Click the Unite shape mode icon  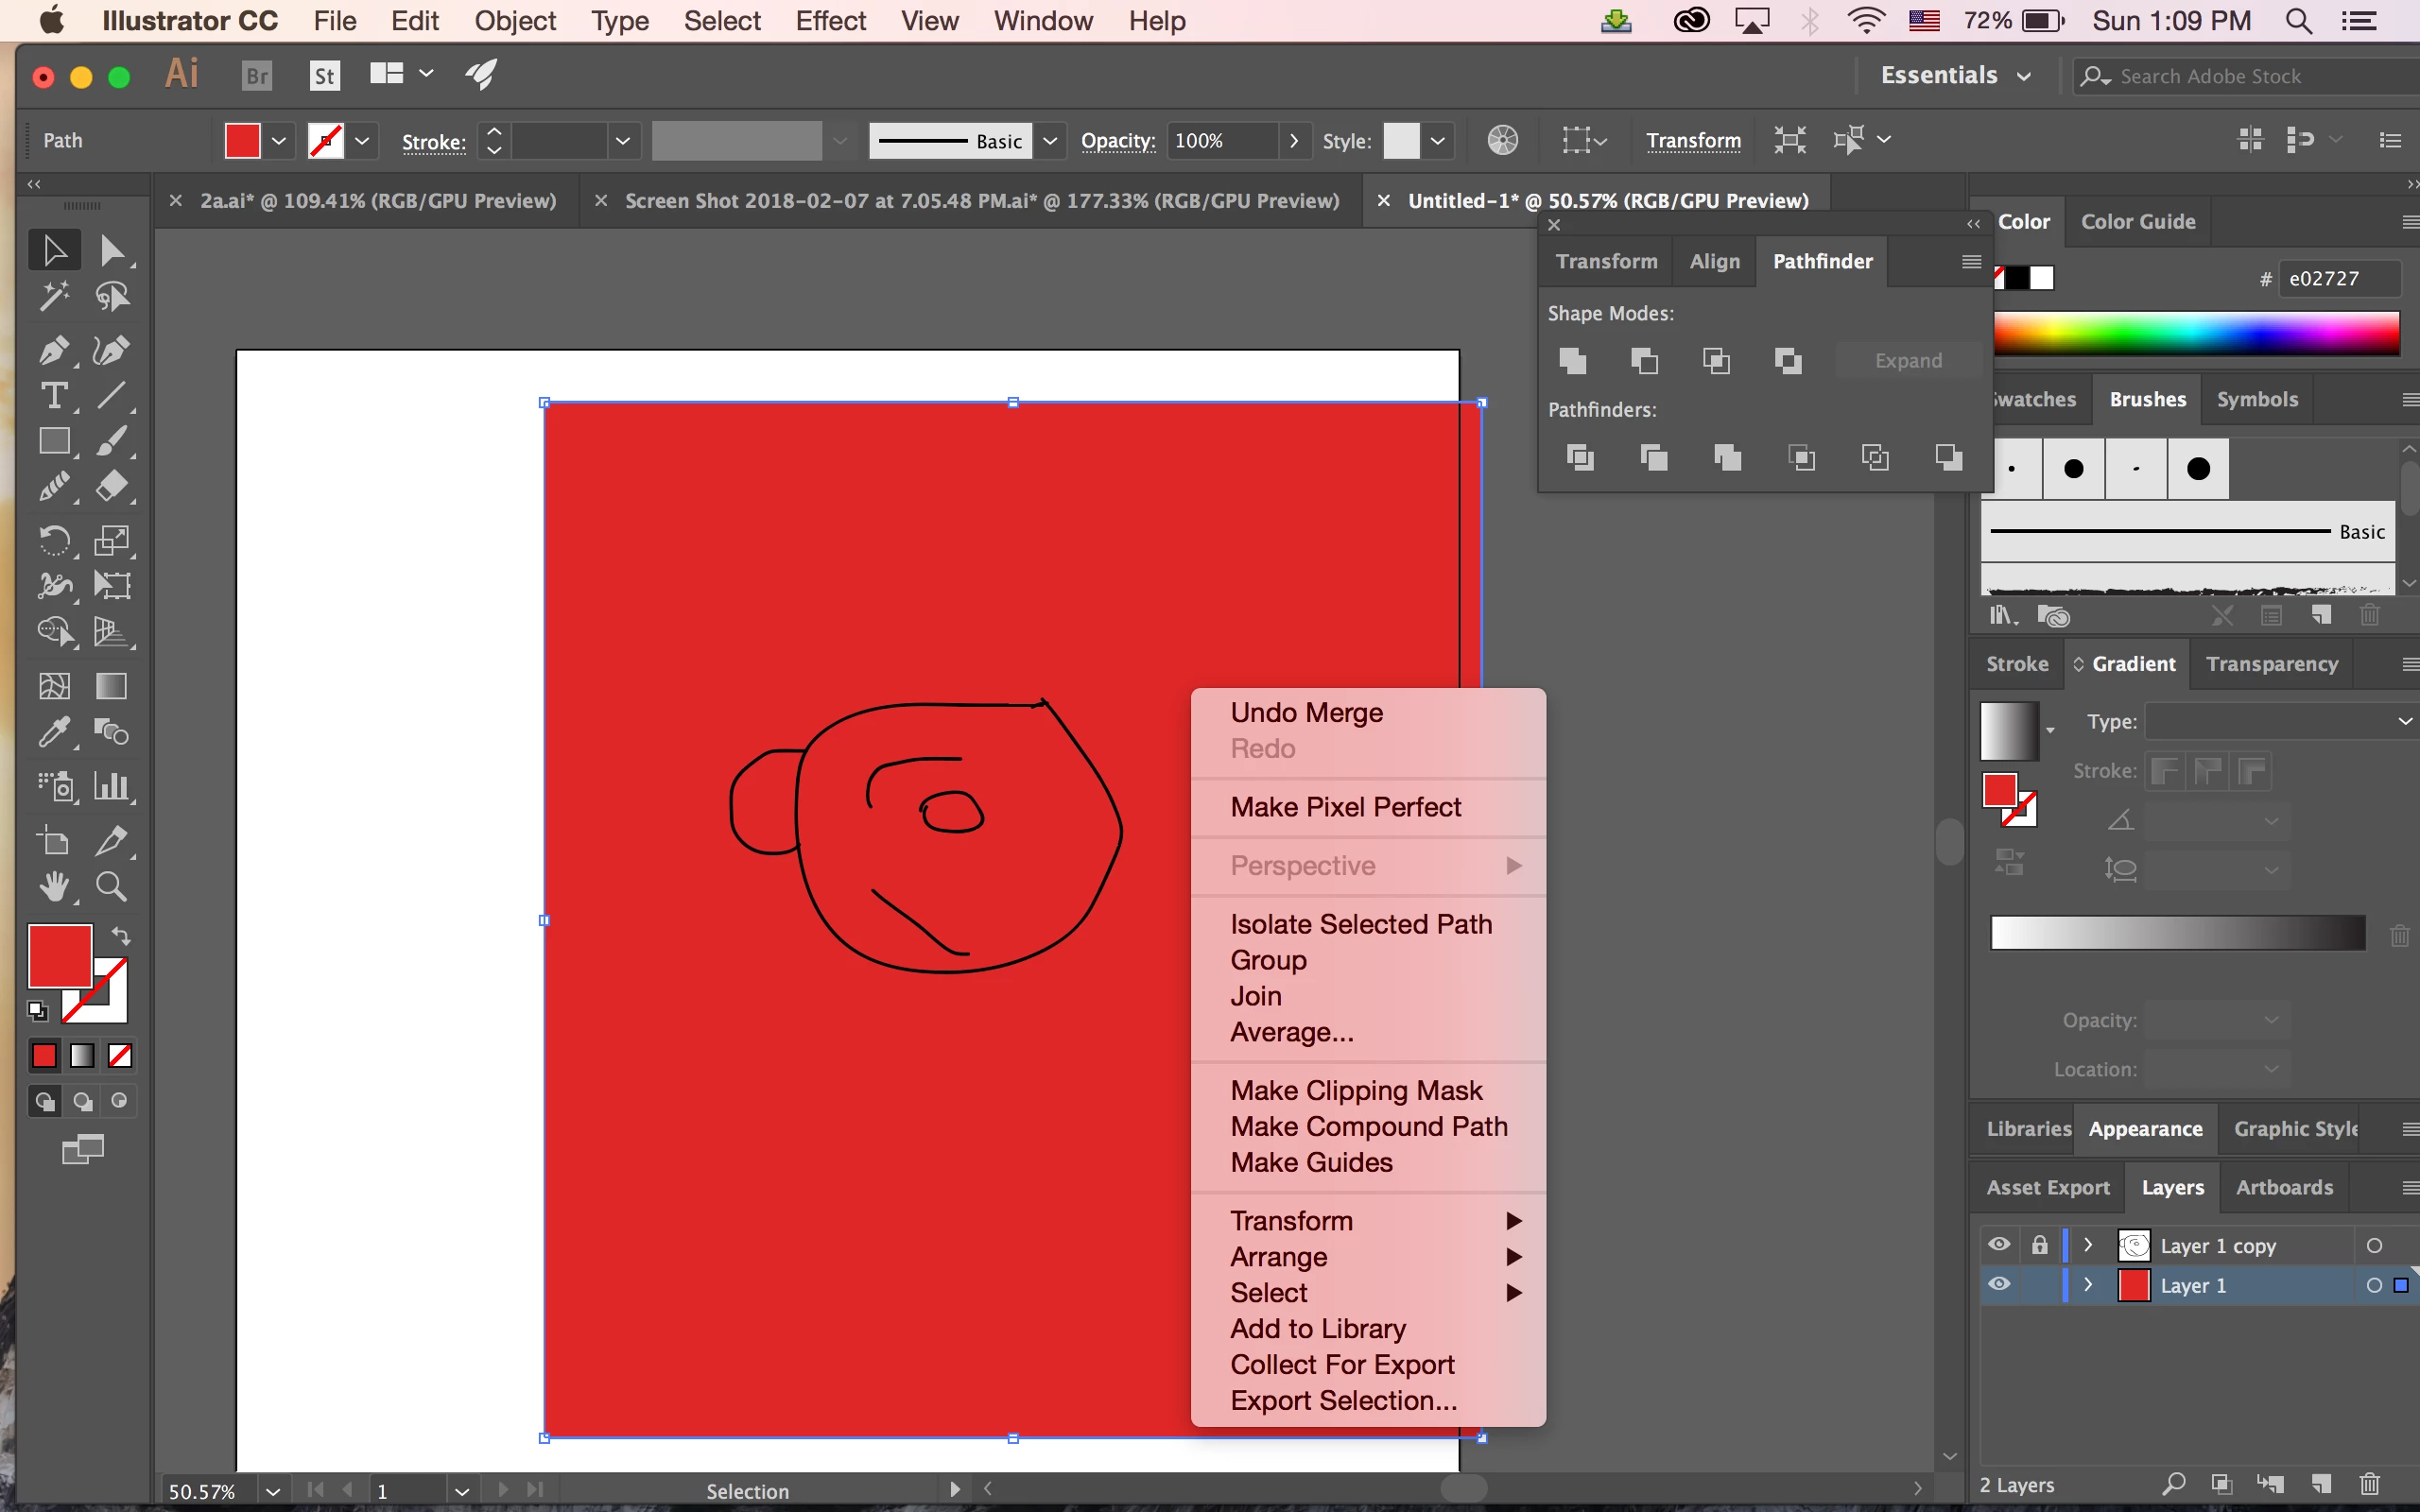point(1573,360)
